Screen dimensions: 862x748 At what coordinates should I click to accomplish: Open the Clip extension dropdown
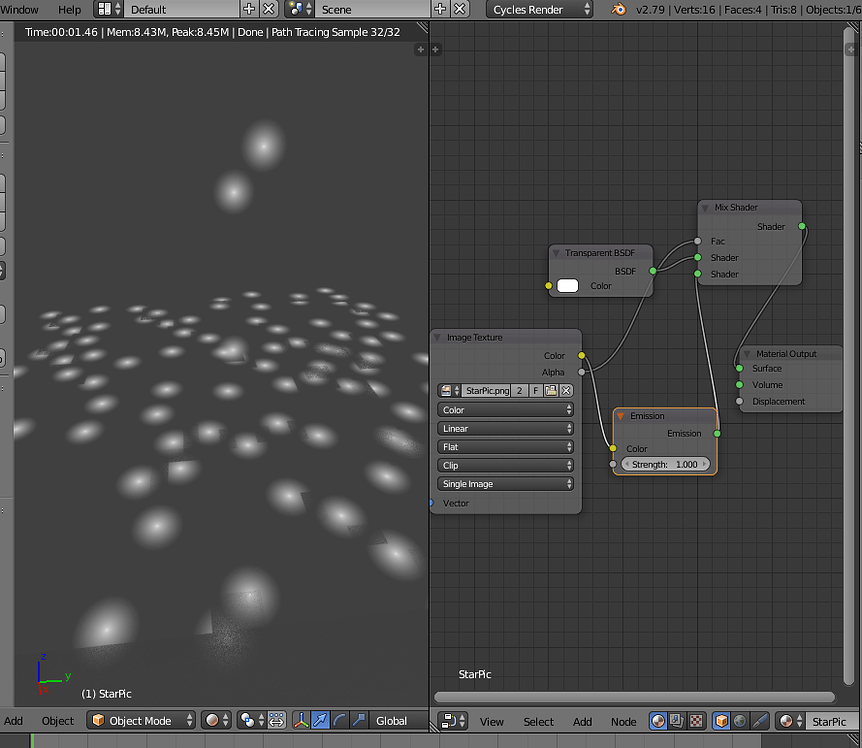tap(506, 466)
